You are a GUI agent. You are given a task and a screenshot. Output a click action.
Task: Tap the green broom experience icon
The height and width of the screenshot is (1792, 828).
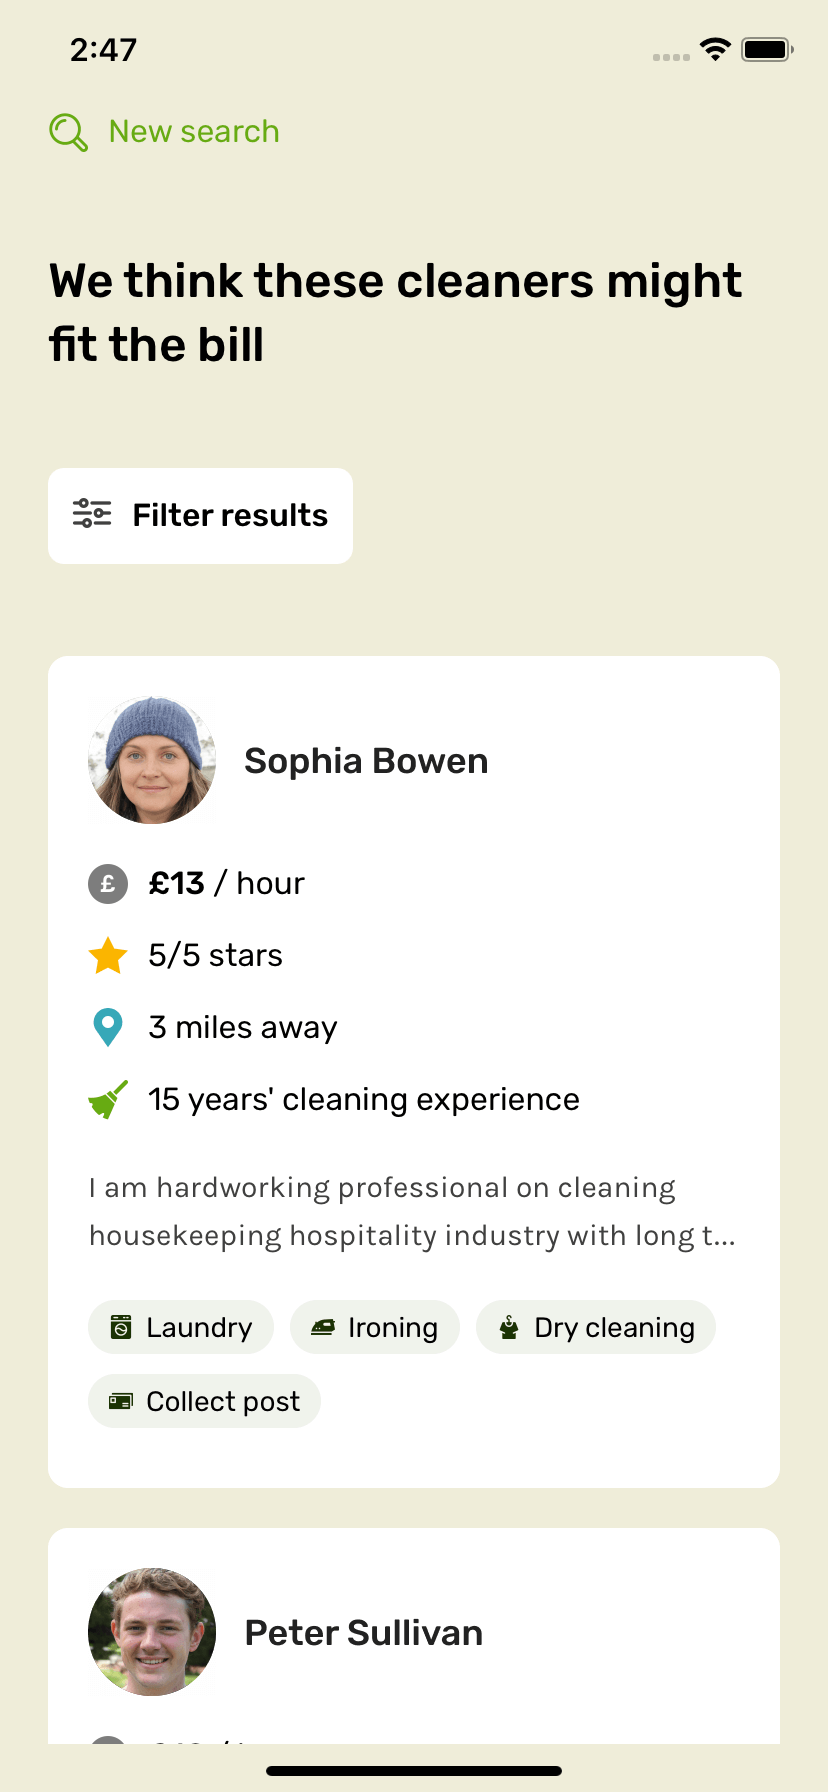108,1100
